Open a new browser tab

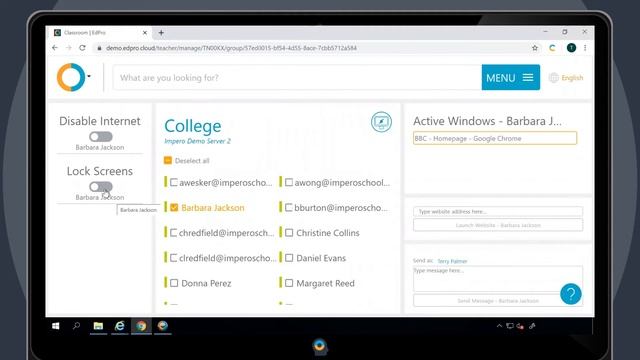click(x=161, y=33)
